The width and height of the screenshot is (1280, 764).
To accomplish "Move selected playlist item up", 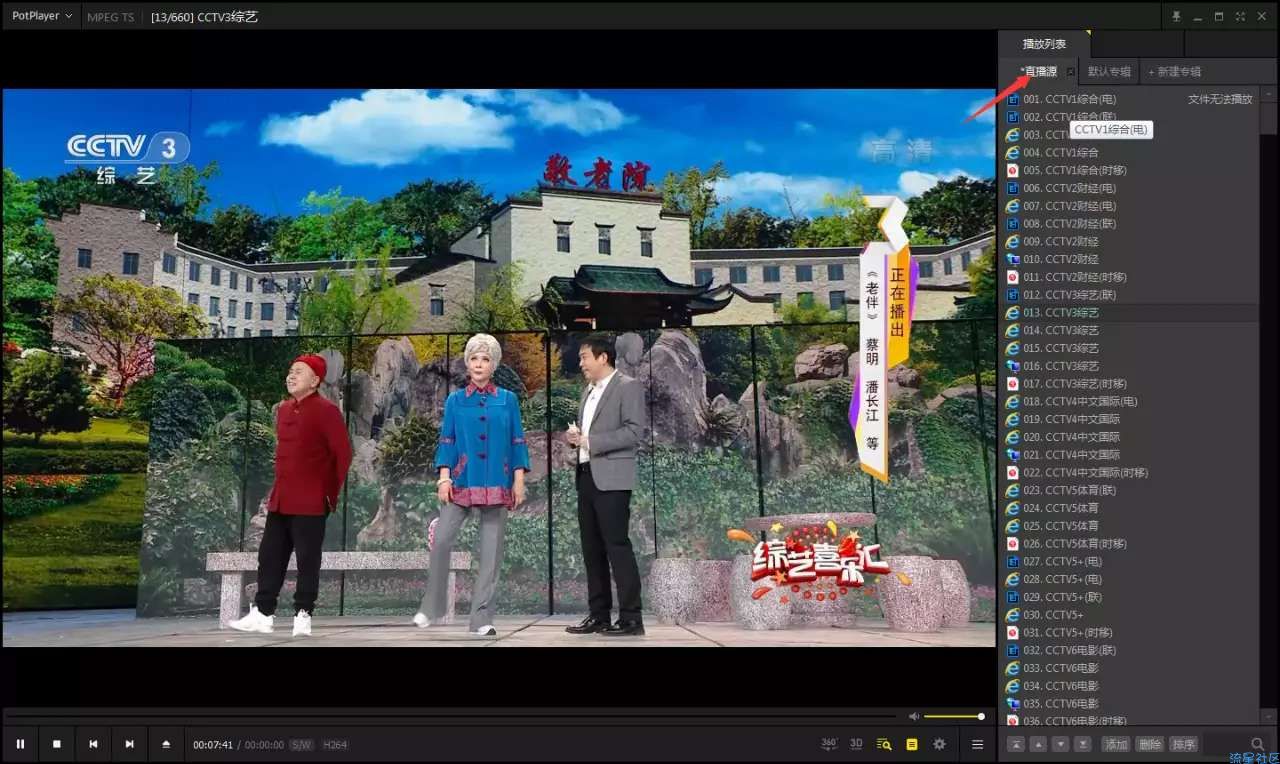I will tap(1038, 744).
